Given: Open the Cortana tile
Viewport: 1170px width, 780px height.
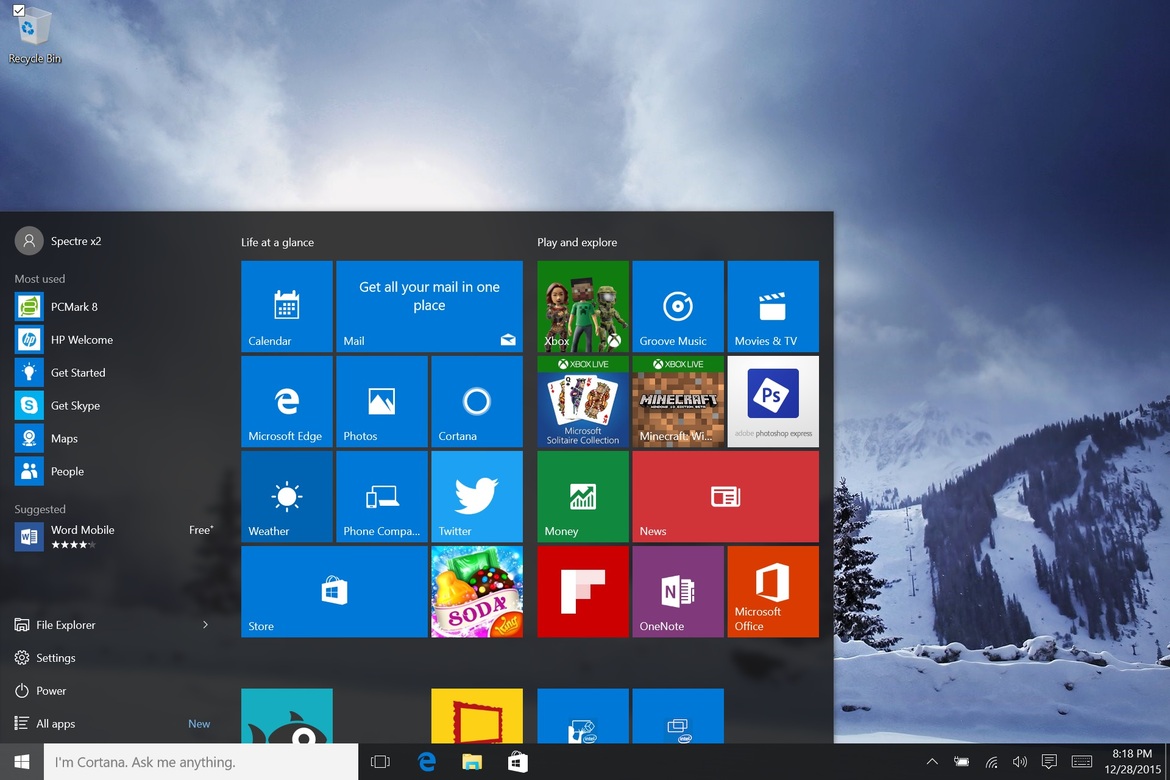Looking at the screenshot, I should click(x=477, y=402).
